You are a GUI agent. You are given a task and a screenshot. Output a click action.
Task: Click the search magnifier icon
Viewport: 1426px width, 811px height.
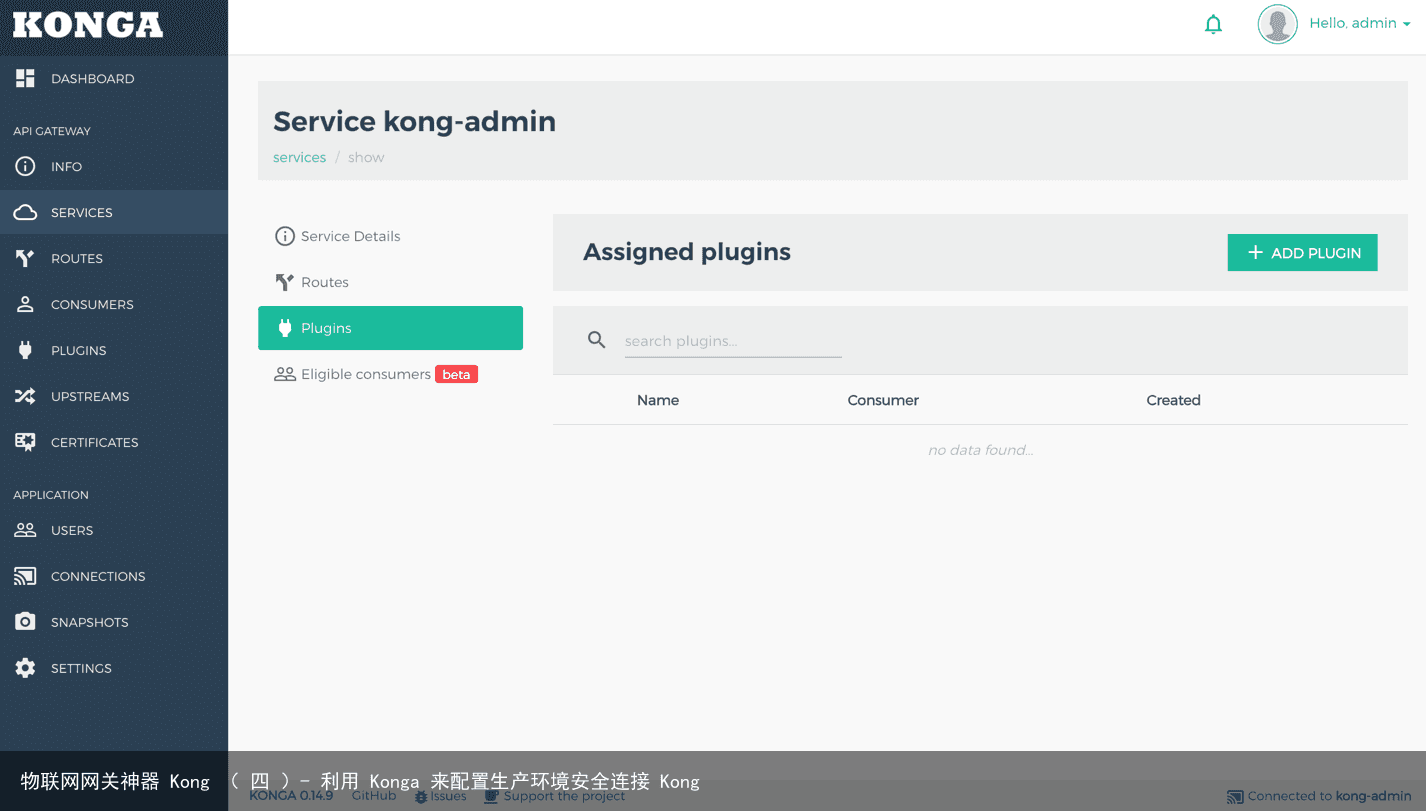click(596, 340)
